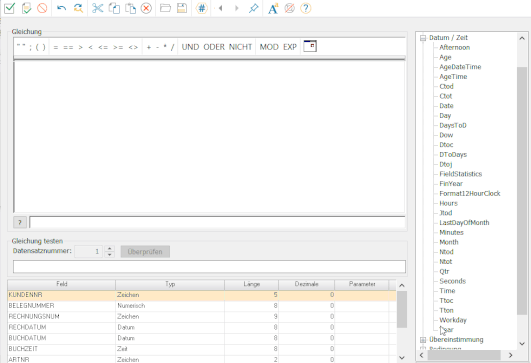The width and height of the screenshot is (531, 363).
Task: Click the Typ column header
Action: [170, 284]
